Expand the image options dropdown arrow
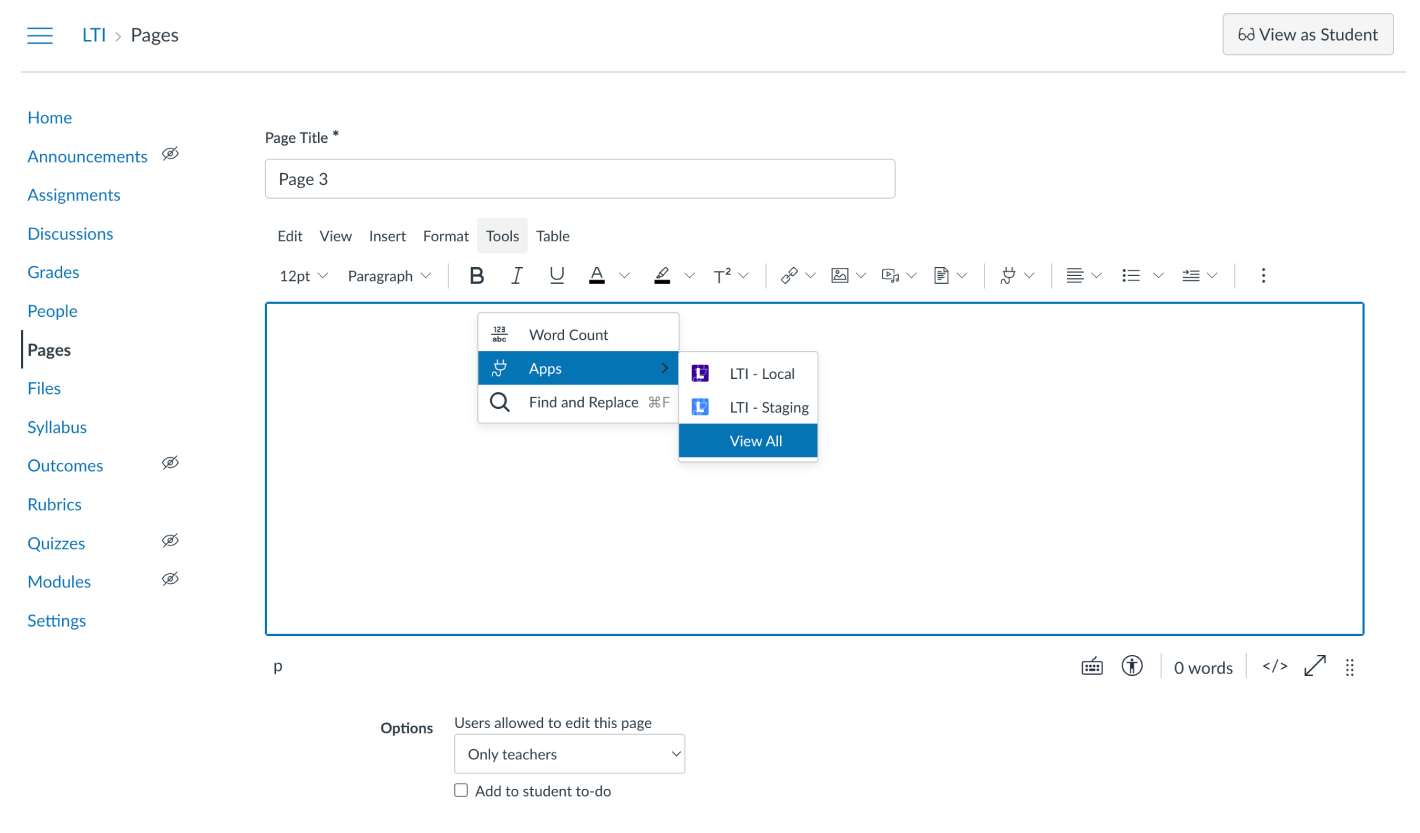This screenshot has height=833, width=1420. pos(861,276)
